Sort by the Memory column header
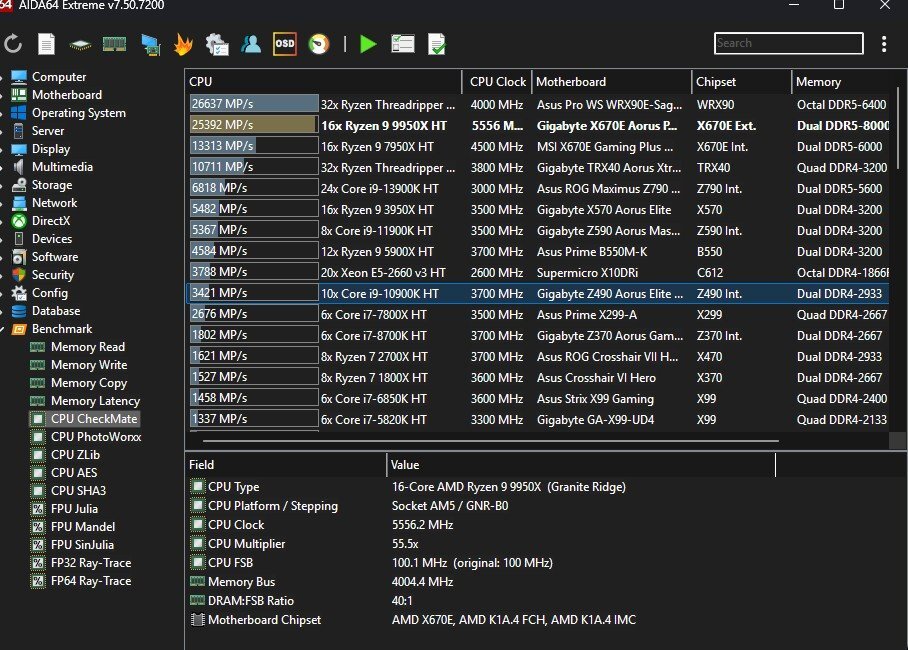Image resolution: width=908 pixels, height=650 pixels. (x=843, y=82)
